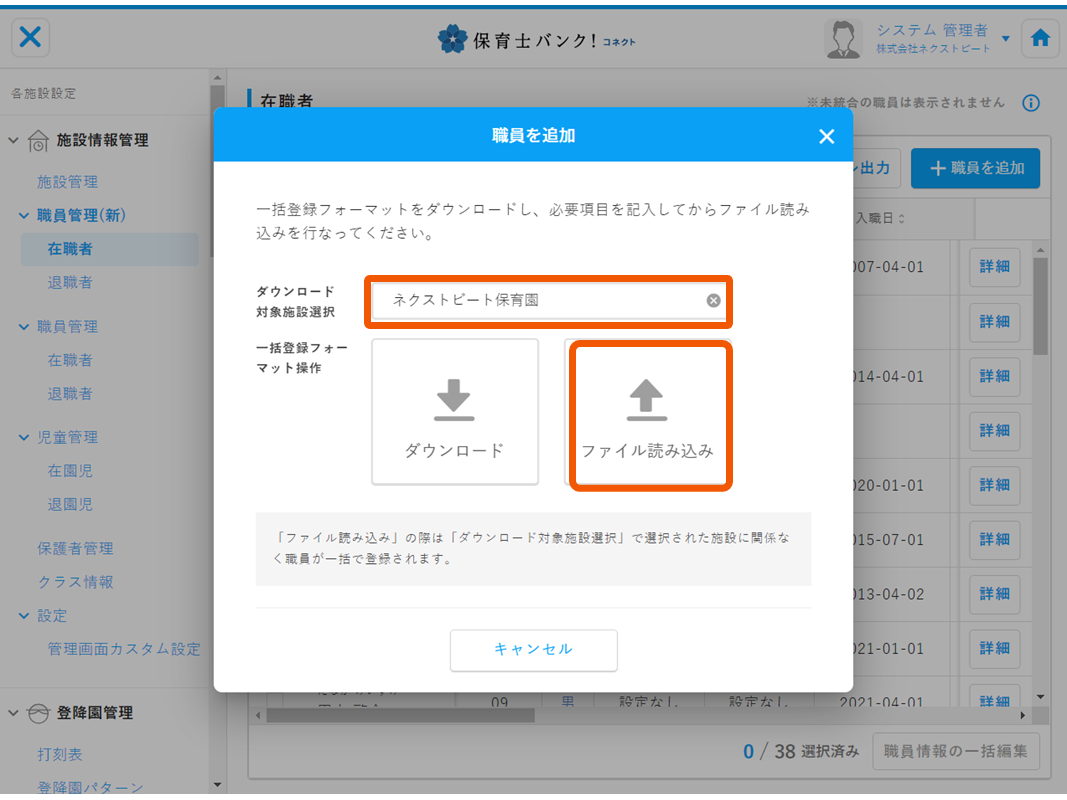Click the ＋職員を追加 button
The width and height of the screenshot is (1067, 800).
(975, 168)
